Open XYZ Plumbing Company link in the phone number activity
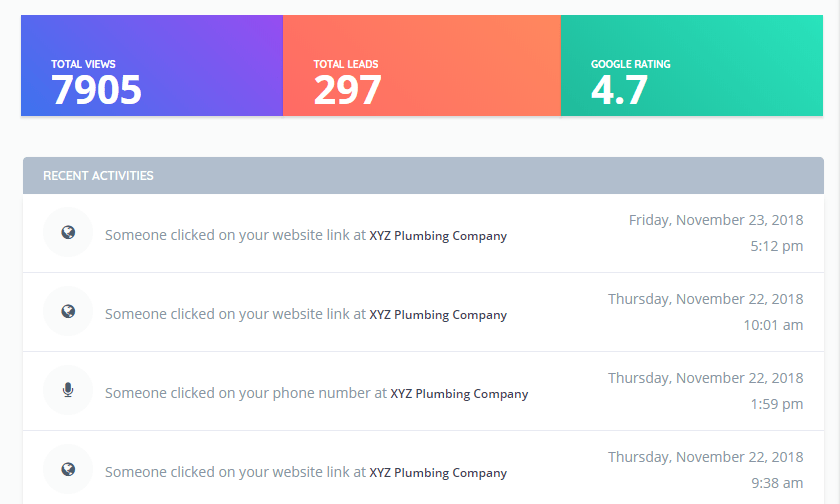 pos(459,394)
